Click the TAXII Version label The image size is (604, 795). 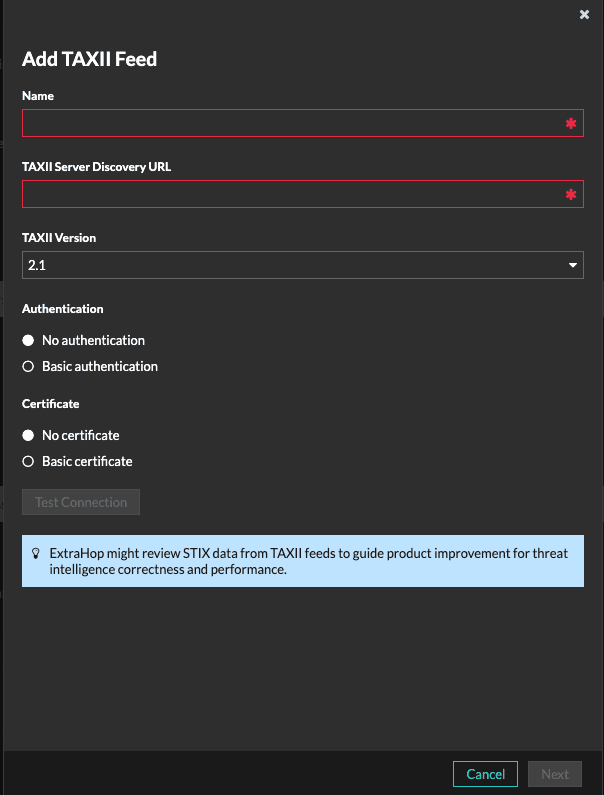click(x=59, y=238)
